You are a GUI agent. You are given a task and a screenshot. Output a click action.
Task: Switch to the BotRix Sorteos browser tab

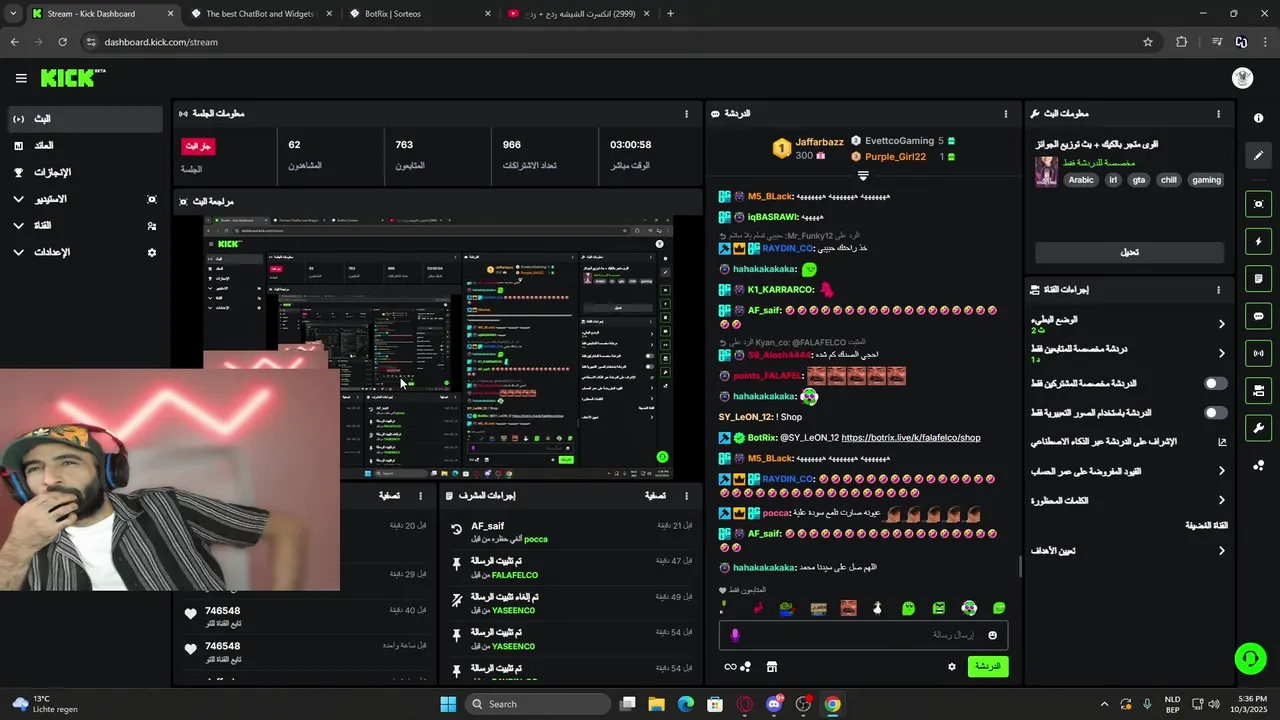click(418, 14)
